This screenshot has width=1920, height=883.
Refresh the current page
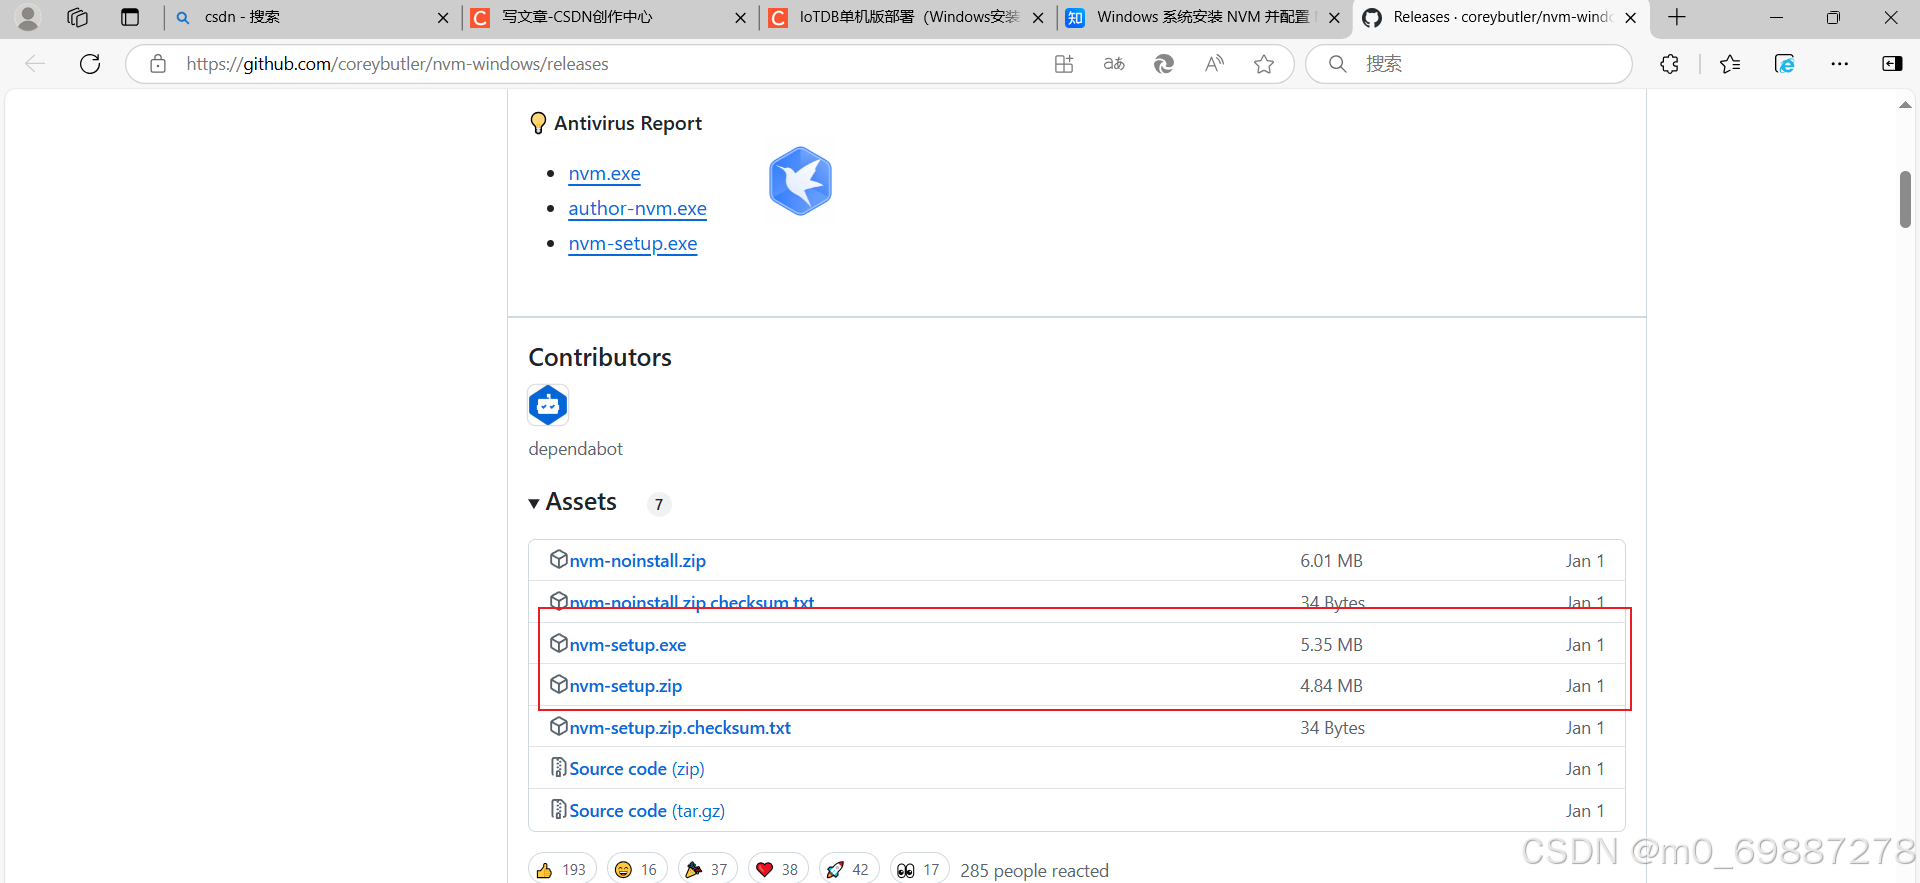coord(90,64)
